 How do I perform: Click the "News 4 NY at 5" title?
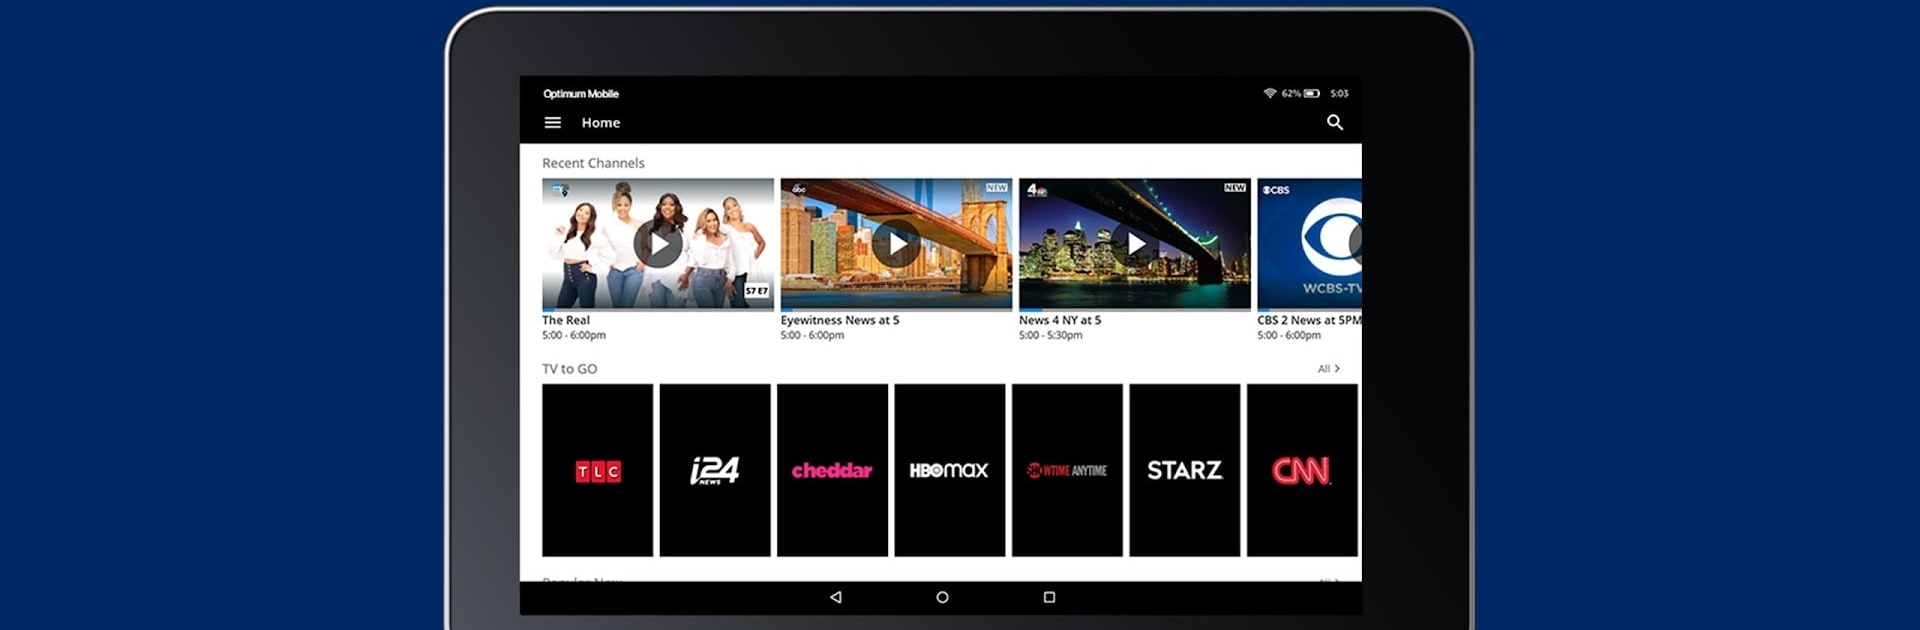point(1060,320)
